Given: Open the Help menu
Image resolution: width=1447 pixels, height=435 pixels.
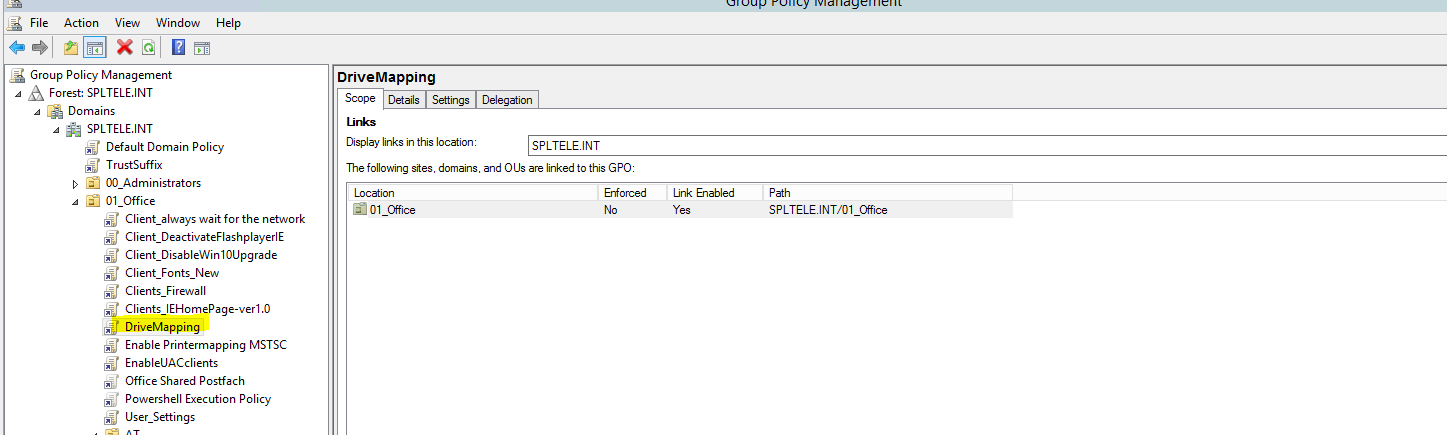Looking at the screenshot, I should click(x=228, y=22).
